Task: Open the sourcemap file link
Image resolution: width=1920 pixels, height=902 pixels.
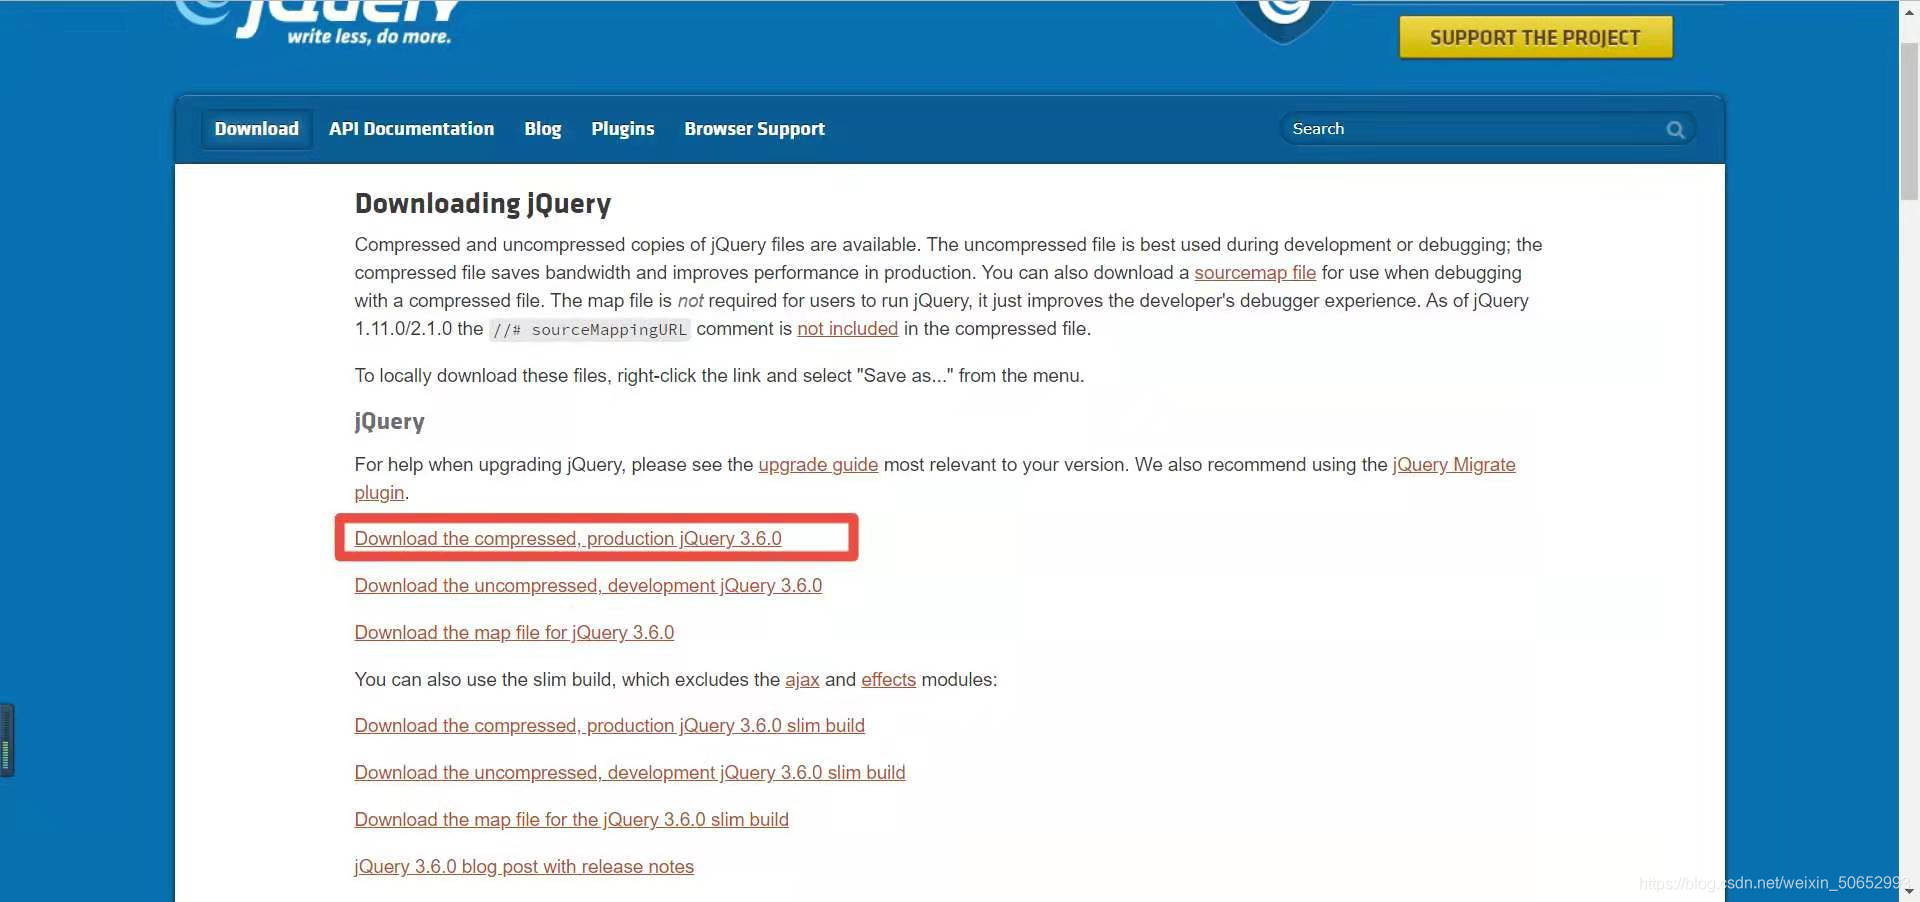Action: click(x=1255, y=273)
